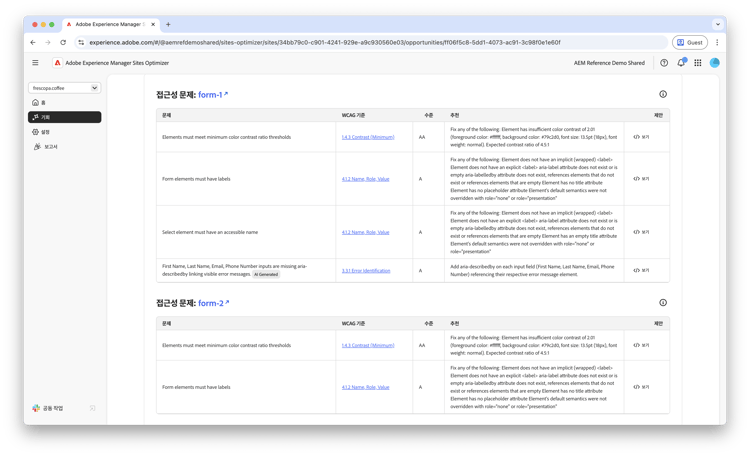Click the AI Generated badge
Screen dimensions: 750x456
266,275
